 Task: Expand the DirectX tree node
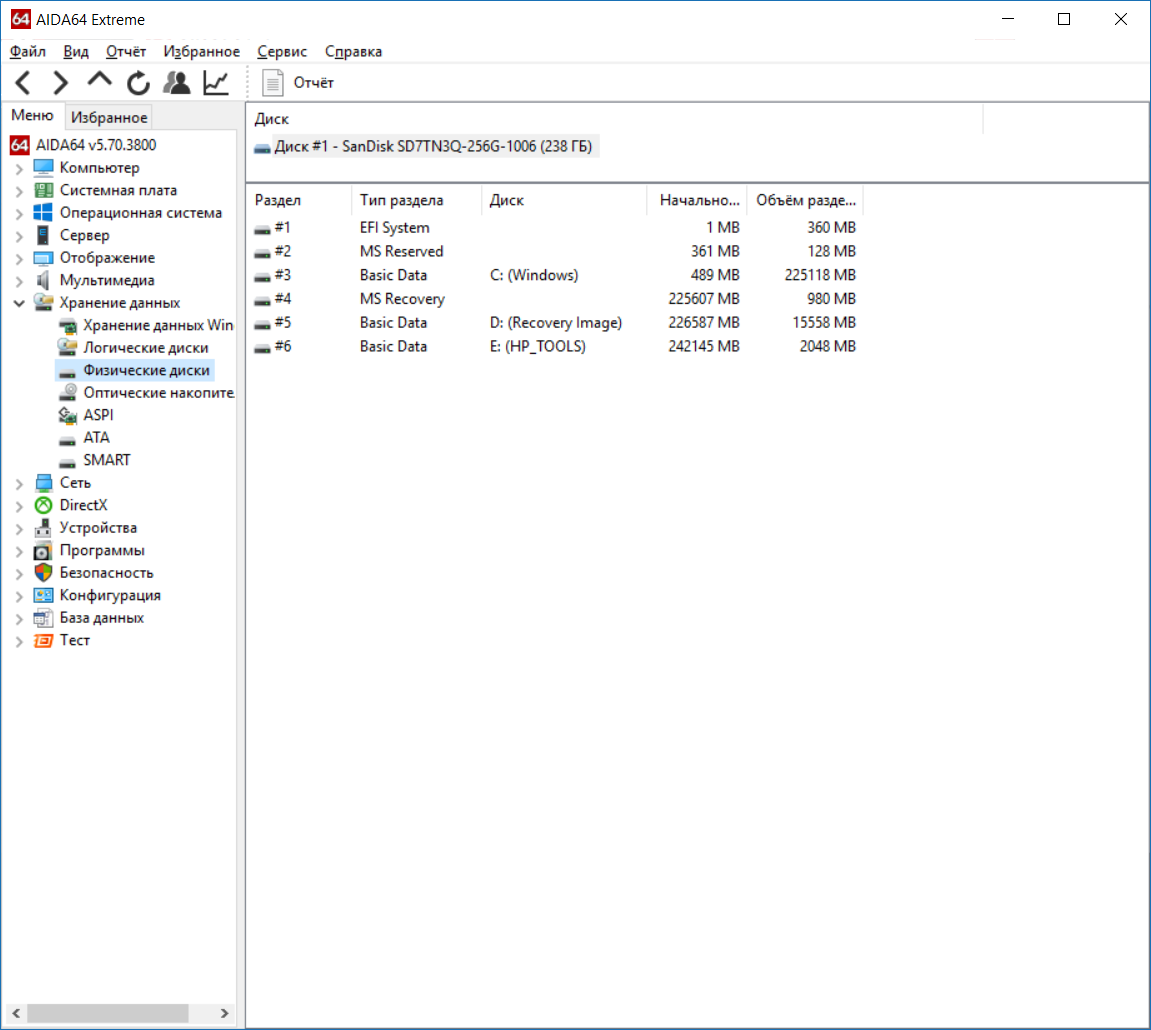(19, 506)
